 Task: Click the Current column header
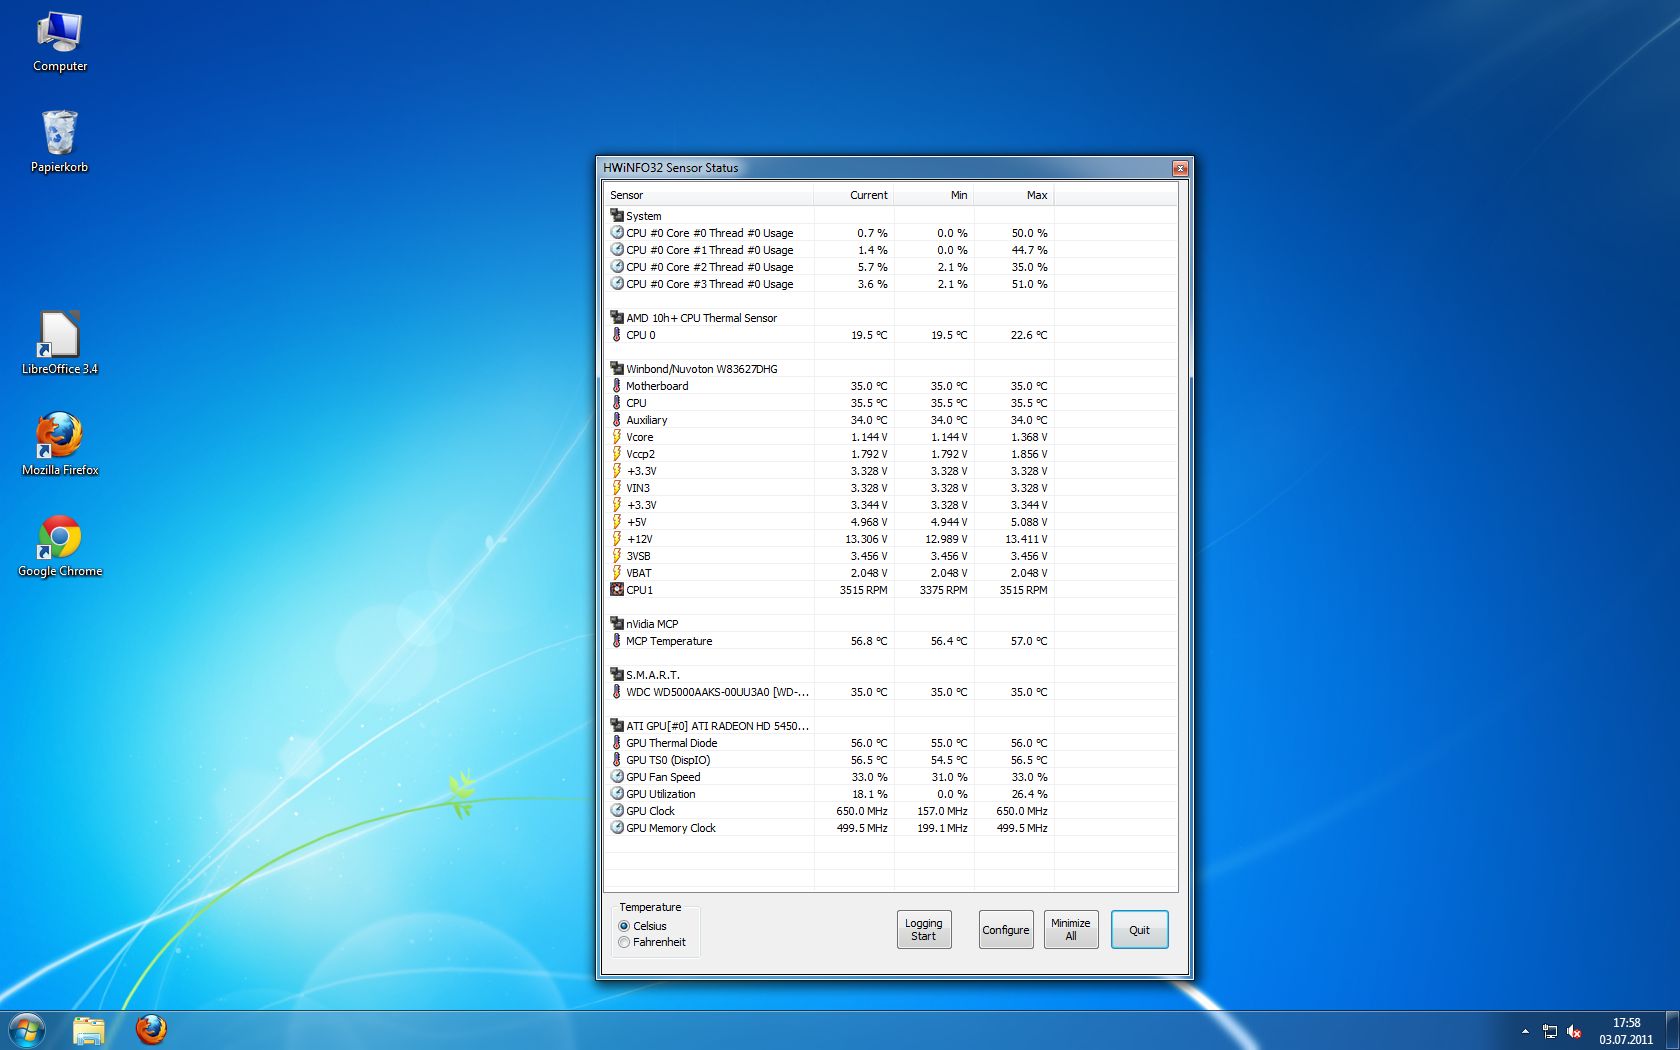[854, 195]
